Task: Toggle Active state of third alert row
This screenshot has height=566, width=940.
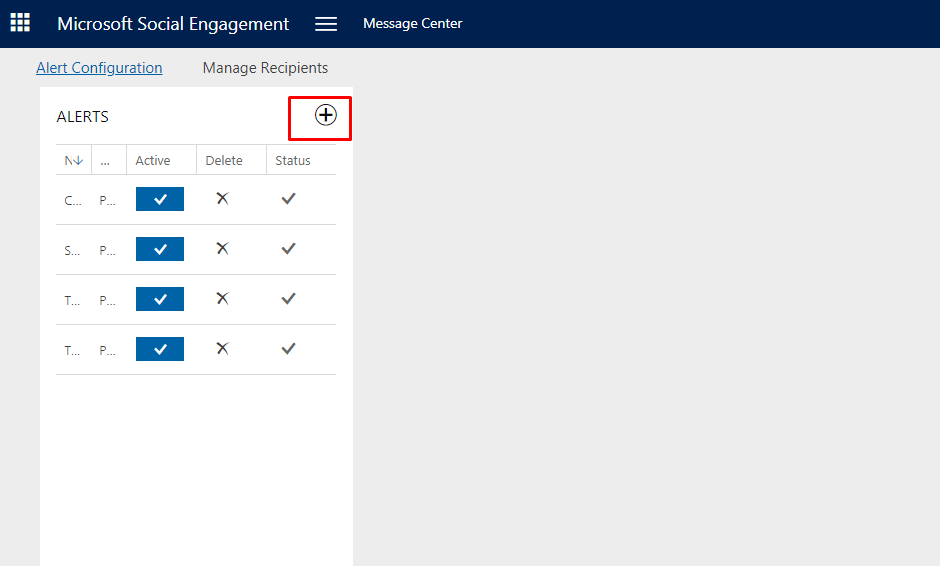Action: pos(160,299)
